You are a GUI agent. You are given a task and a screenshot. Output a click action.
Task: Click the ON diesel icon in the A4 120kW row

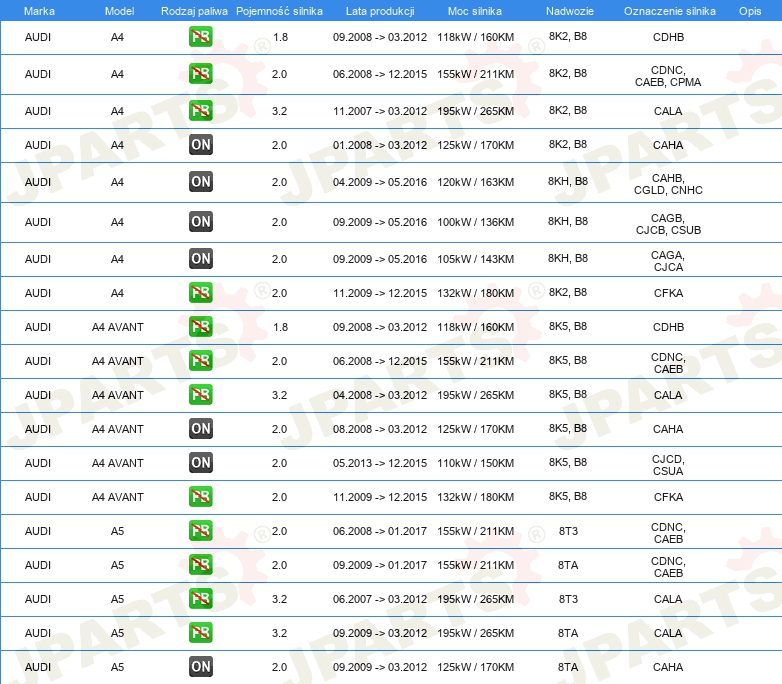[200, 182]
